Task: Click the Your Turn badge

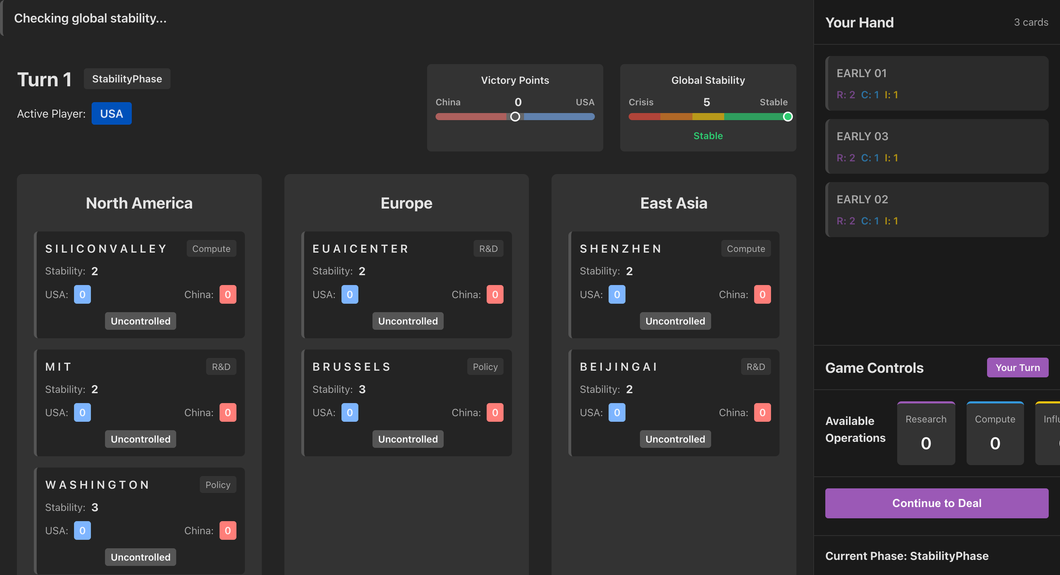Action: 1017,368
